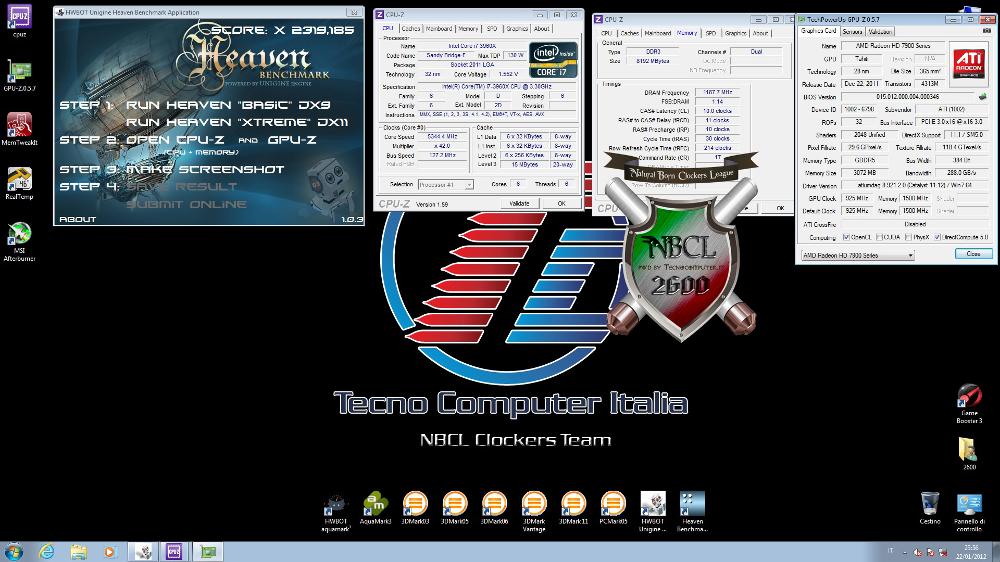This screenshot has width=1000, height=562.
Task: Open Pannello di controllo desktop icon
Action: click(x=969, y=512)
